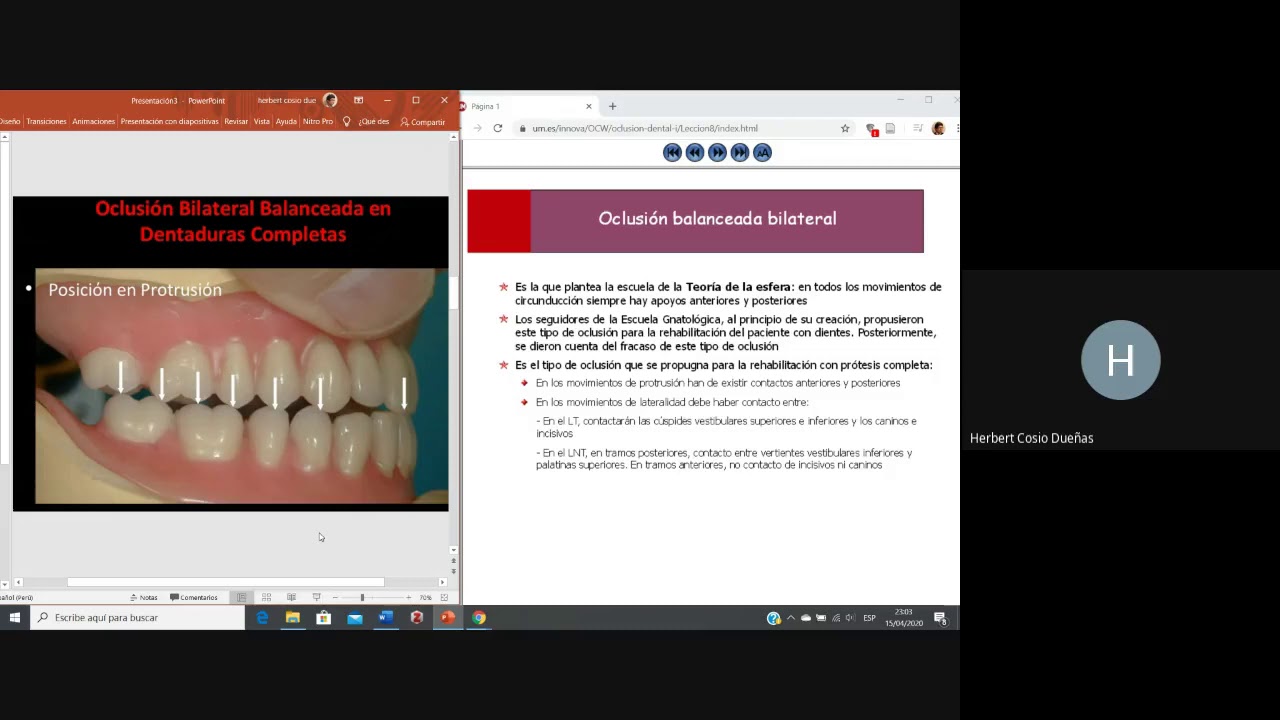
Task: Click the PowerPoint zoom slider handle
Action: click(x=362, y=597)
